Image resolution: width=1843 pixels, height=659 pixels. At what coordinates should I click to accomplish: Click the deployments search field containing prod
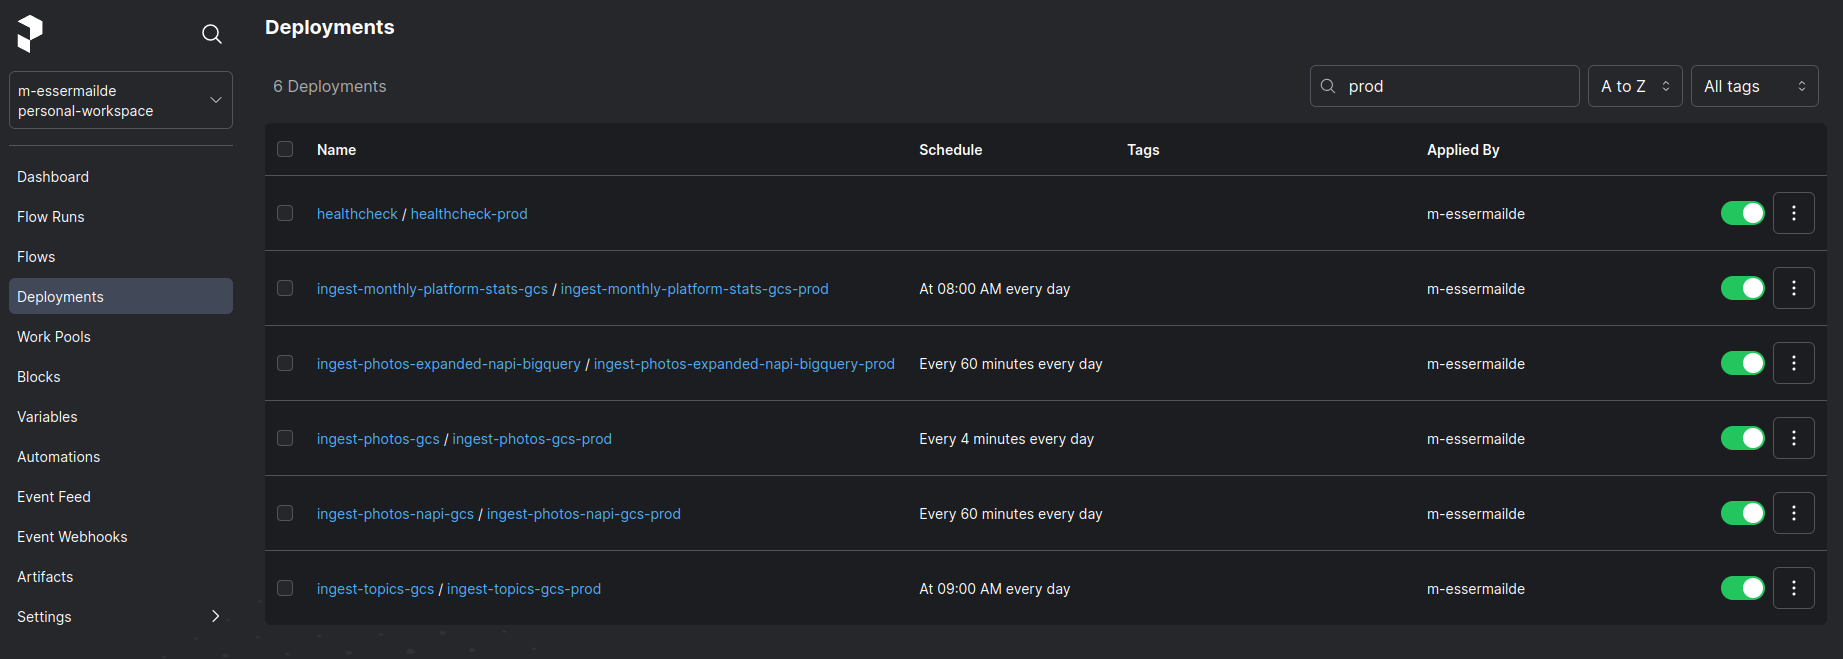[x=1444, y=86]
